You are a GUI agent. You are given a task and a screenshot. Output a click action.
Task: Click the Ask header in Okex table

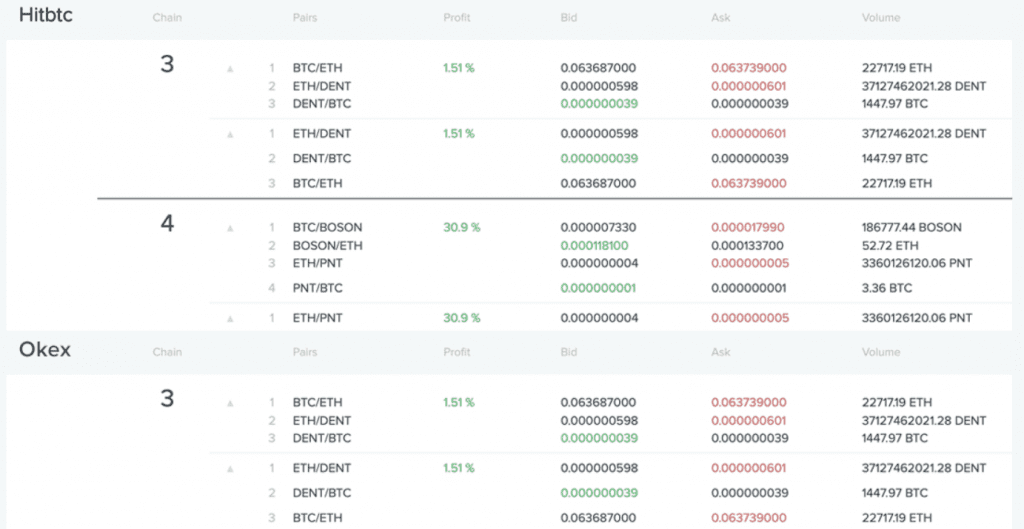(x=720, y=352)
